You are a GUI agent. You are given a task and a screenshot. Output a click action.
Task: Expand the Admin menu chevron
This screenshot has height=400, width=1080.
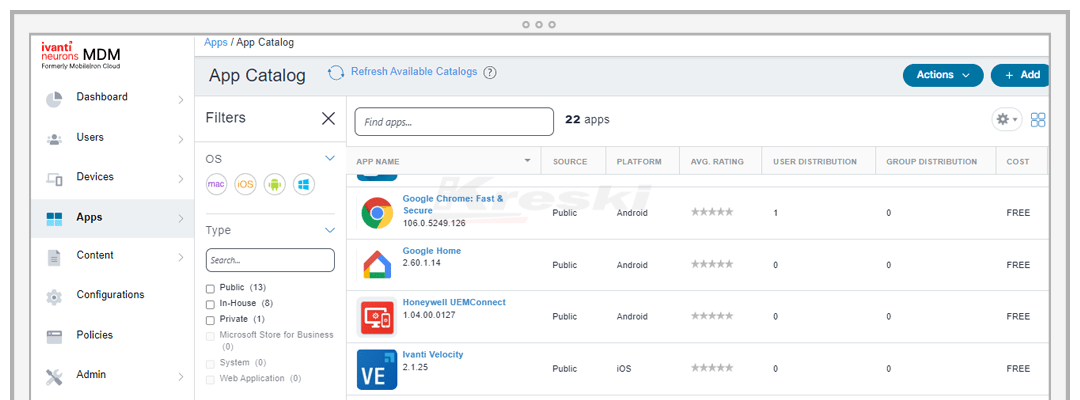pyautogui.click(x=180, y=377)
